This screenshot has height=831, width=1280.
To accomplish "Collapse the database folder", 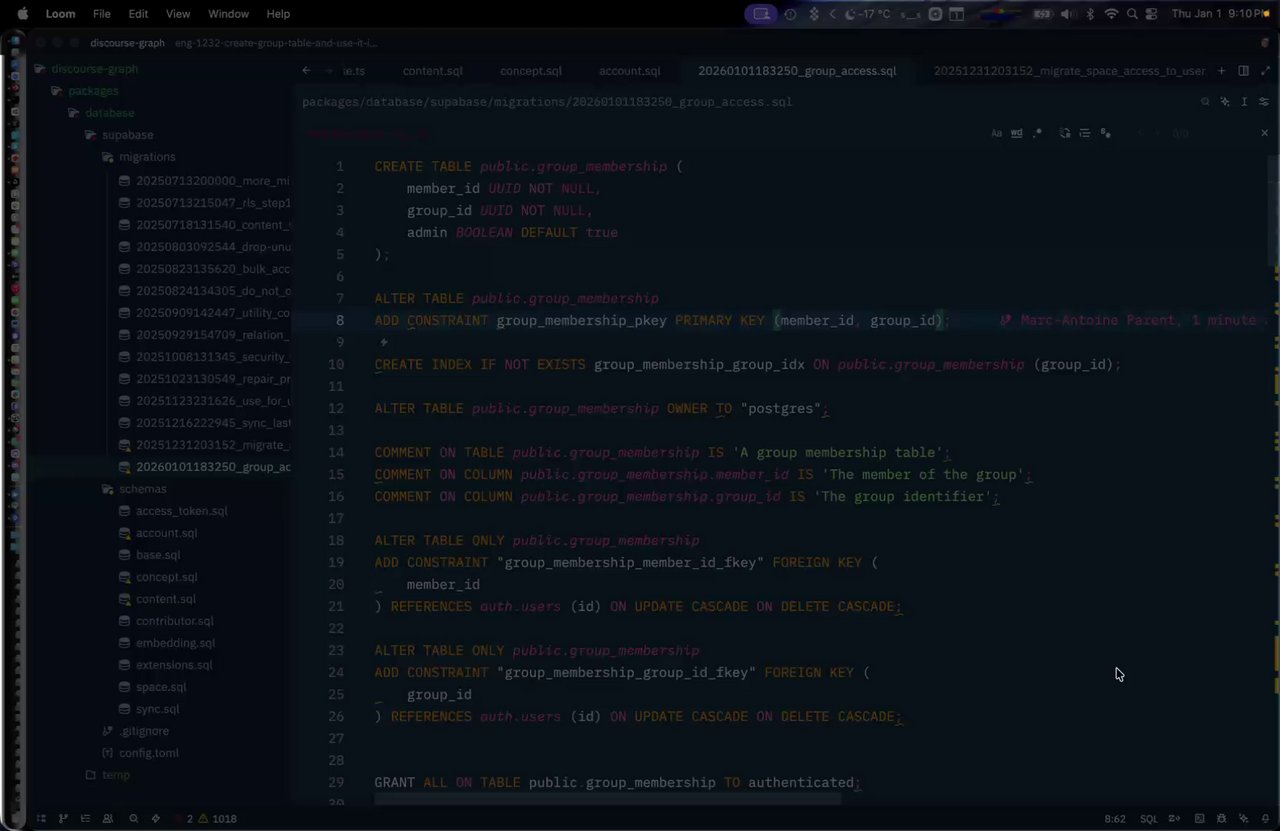I will point(109,113).
